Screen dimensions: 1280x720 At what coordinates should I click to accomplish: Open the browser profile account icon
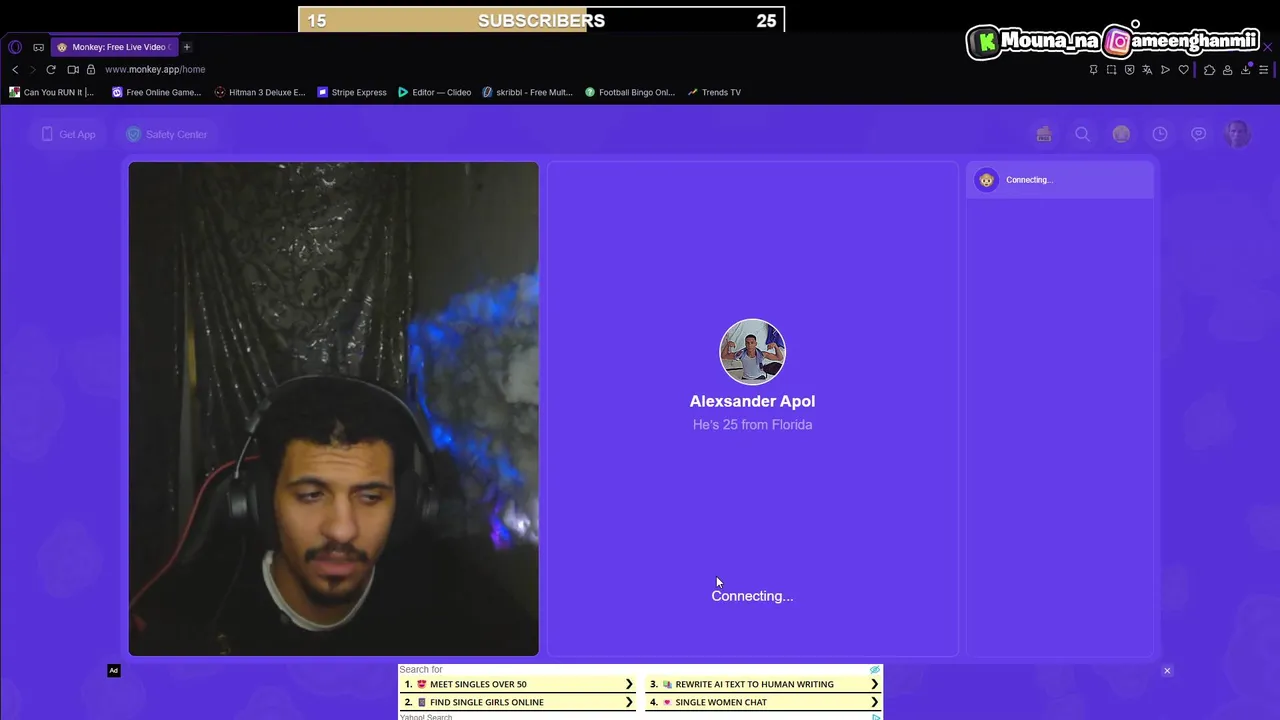1227,70
